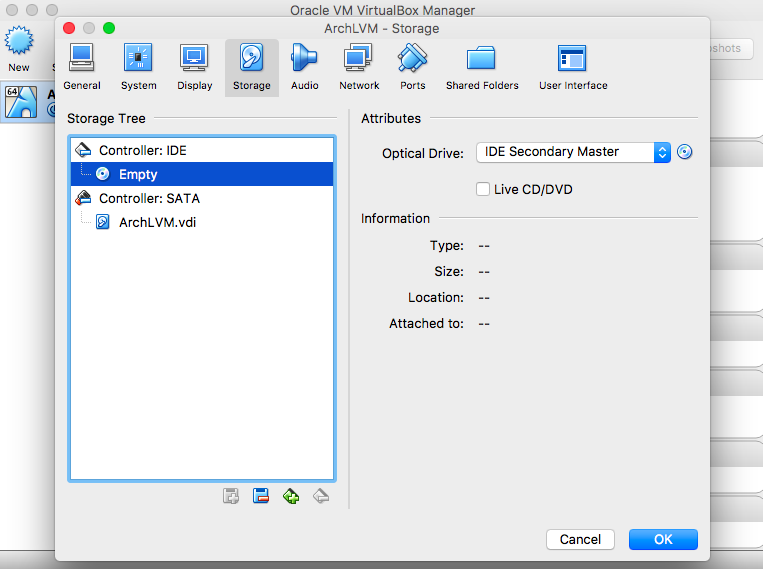This screenshot has width=763, height=569.
Task: Click the remove storage attachment icon
Action: point(261,496)
